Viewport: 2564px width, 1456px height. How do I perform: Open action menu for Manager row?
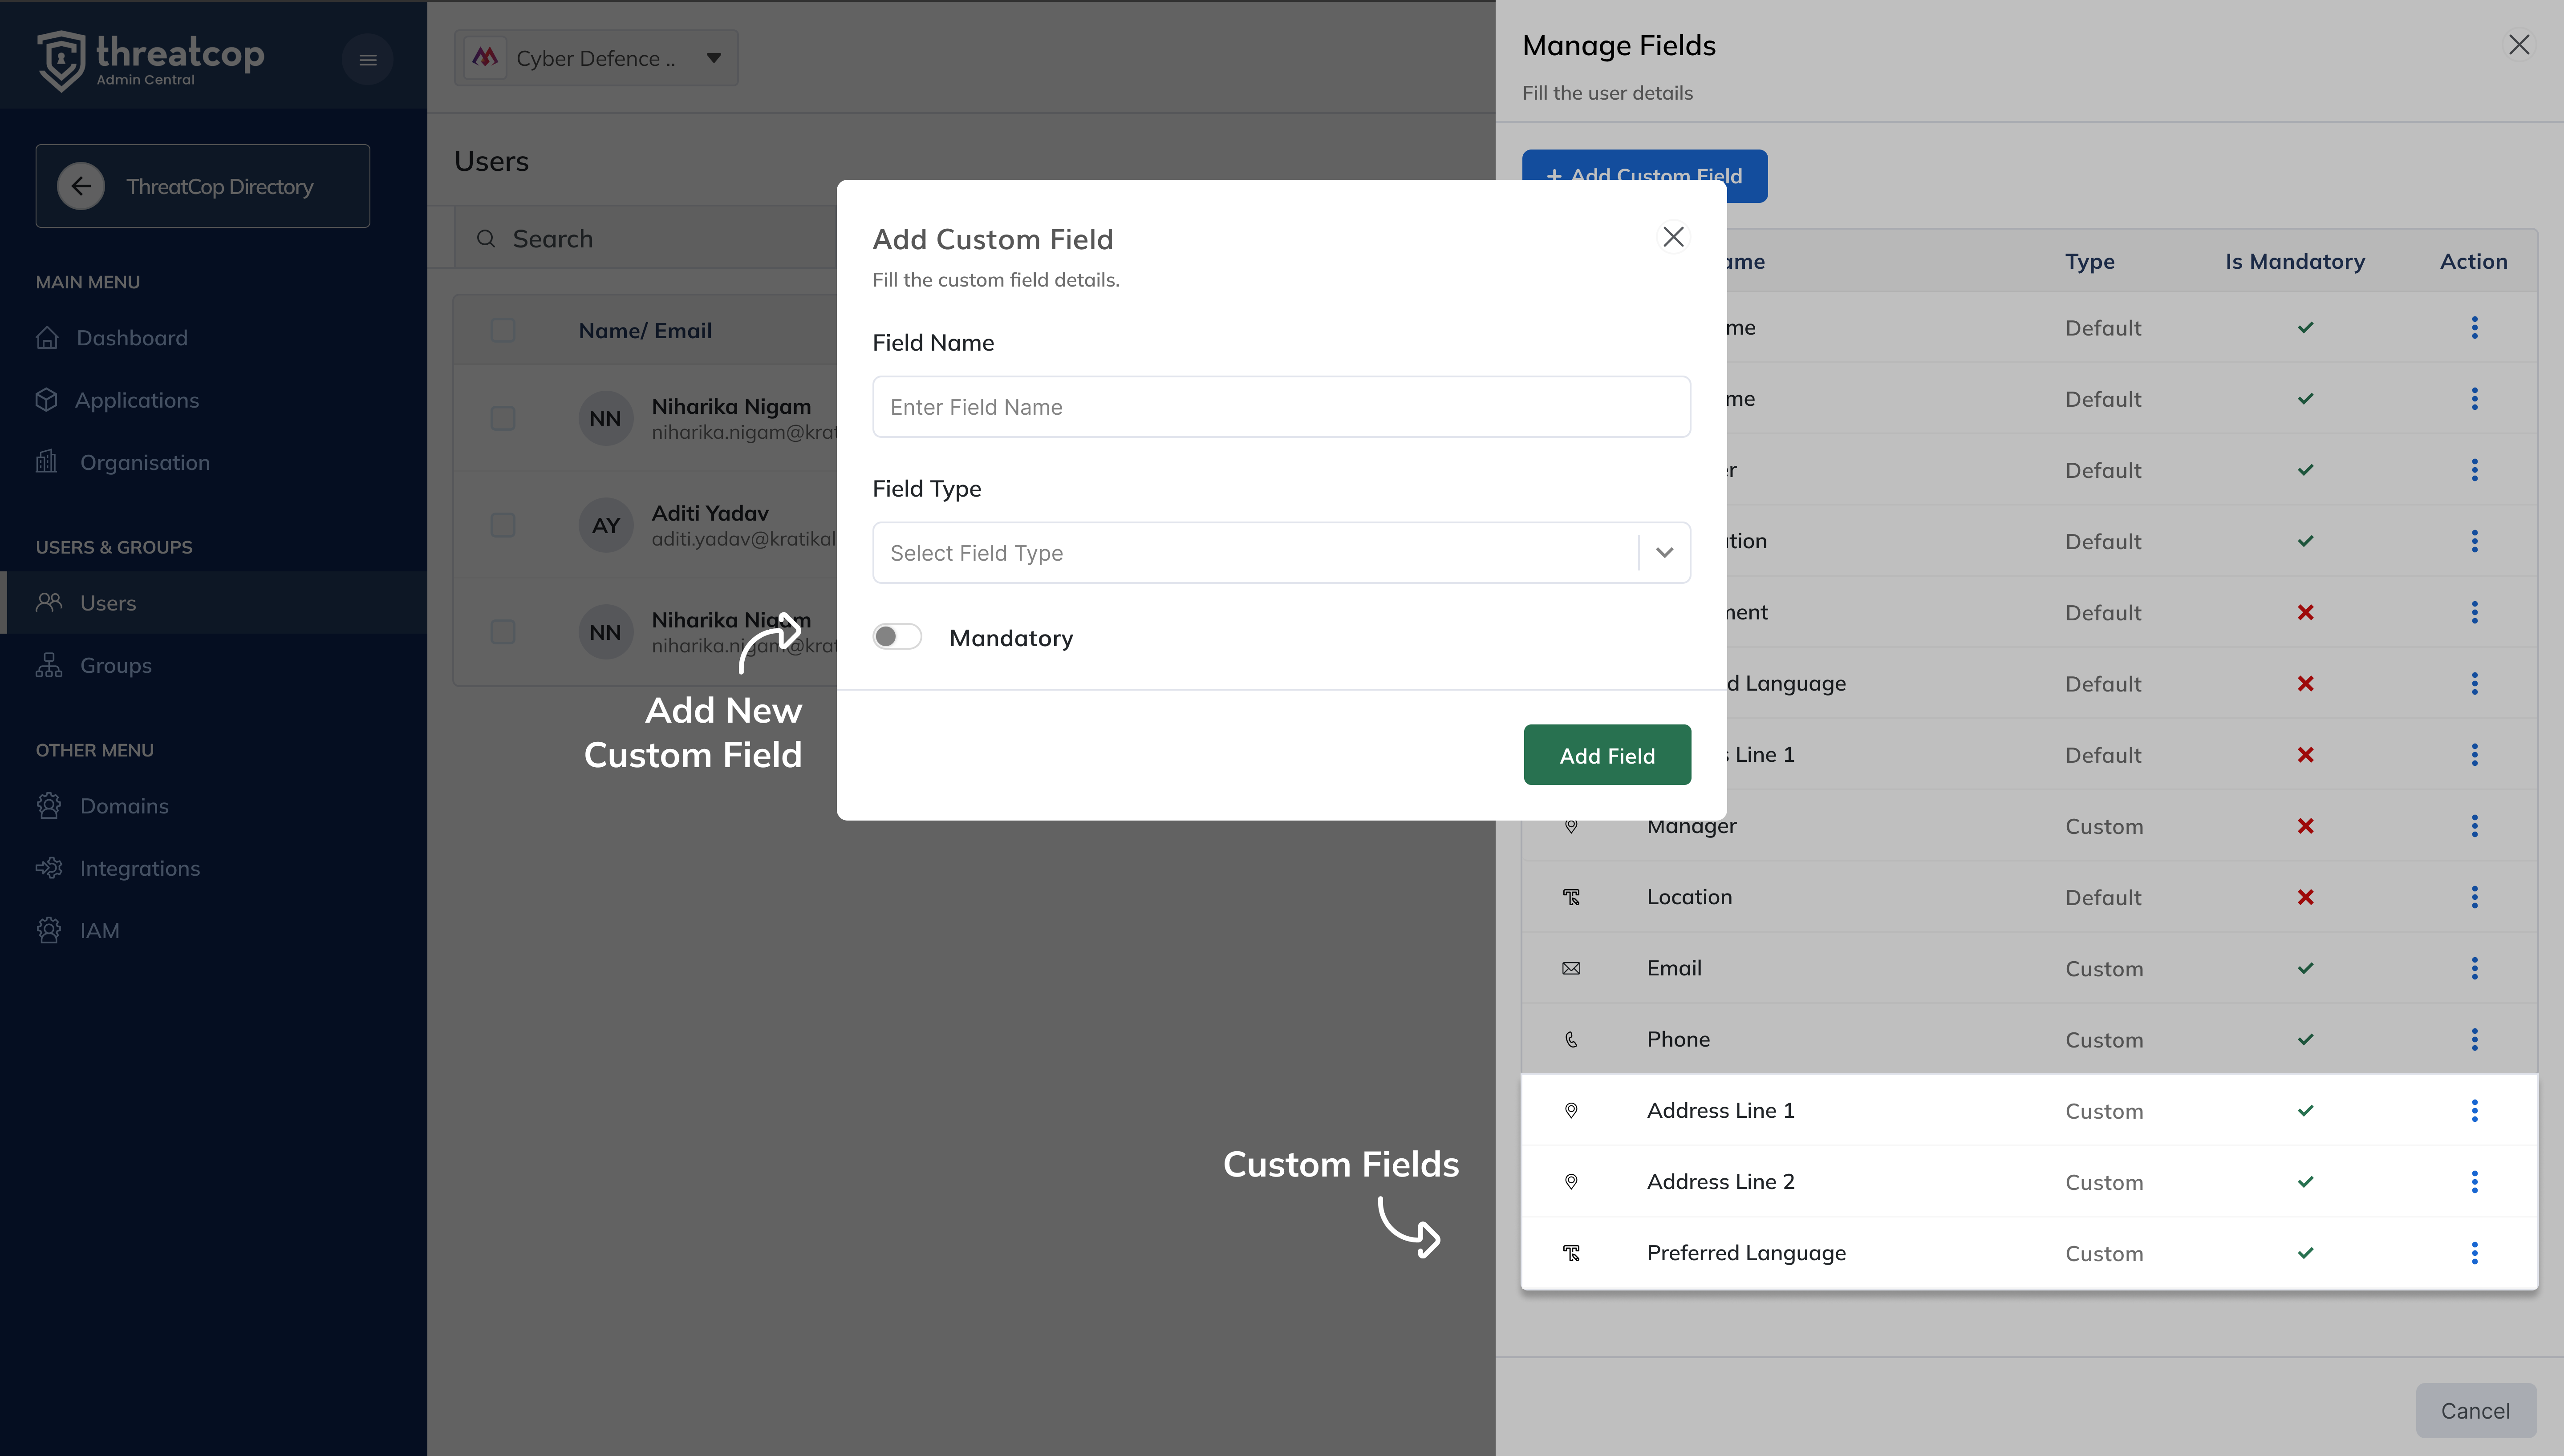click(x=2475, y=826)
